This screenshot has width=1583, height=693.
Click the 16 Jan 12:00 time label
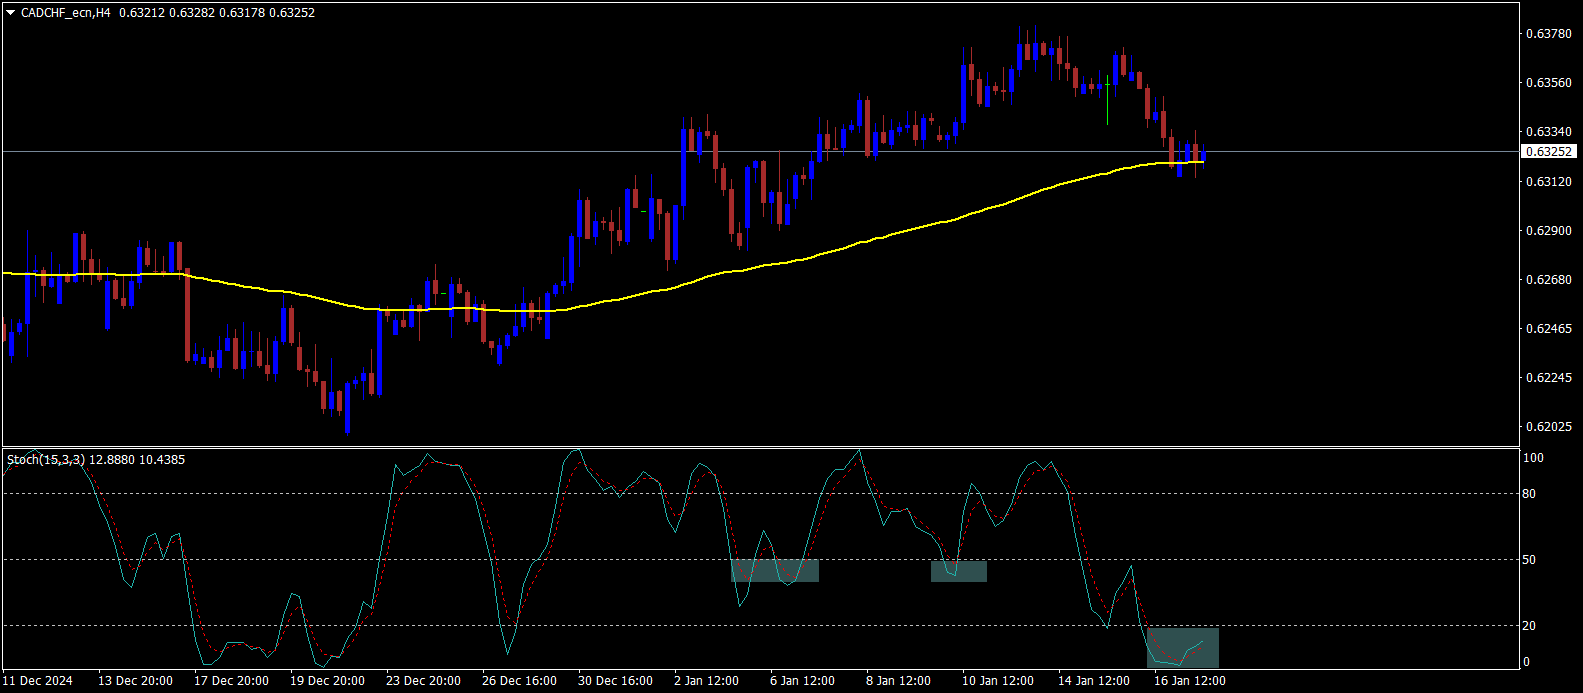click(1190, 681)
